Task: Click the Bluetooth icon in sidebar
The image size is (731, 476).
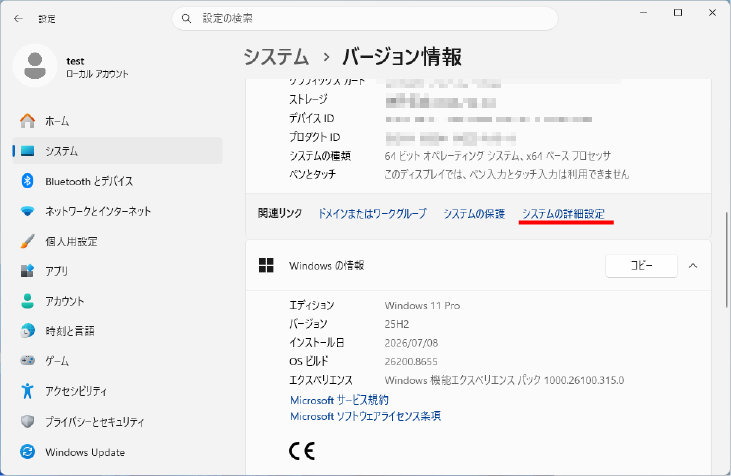Action: click(28, 181)
